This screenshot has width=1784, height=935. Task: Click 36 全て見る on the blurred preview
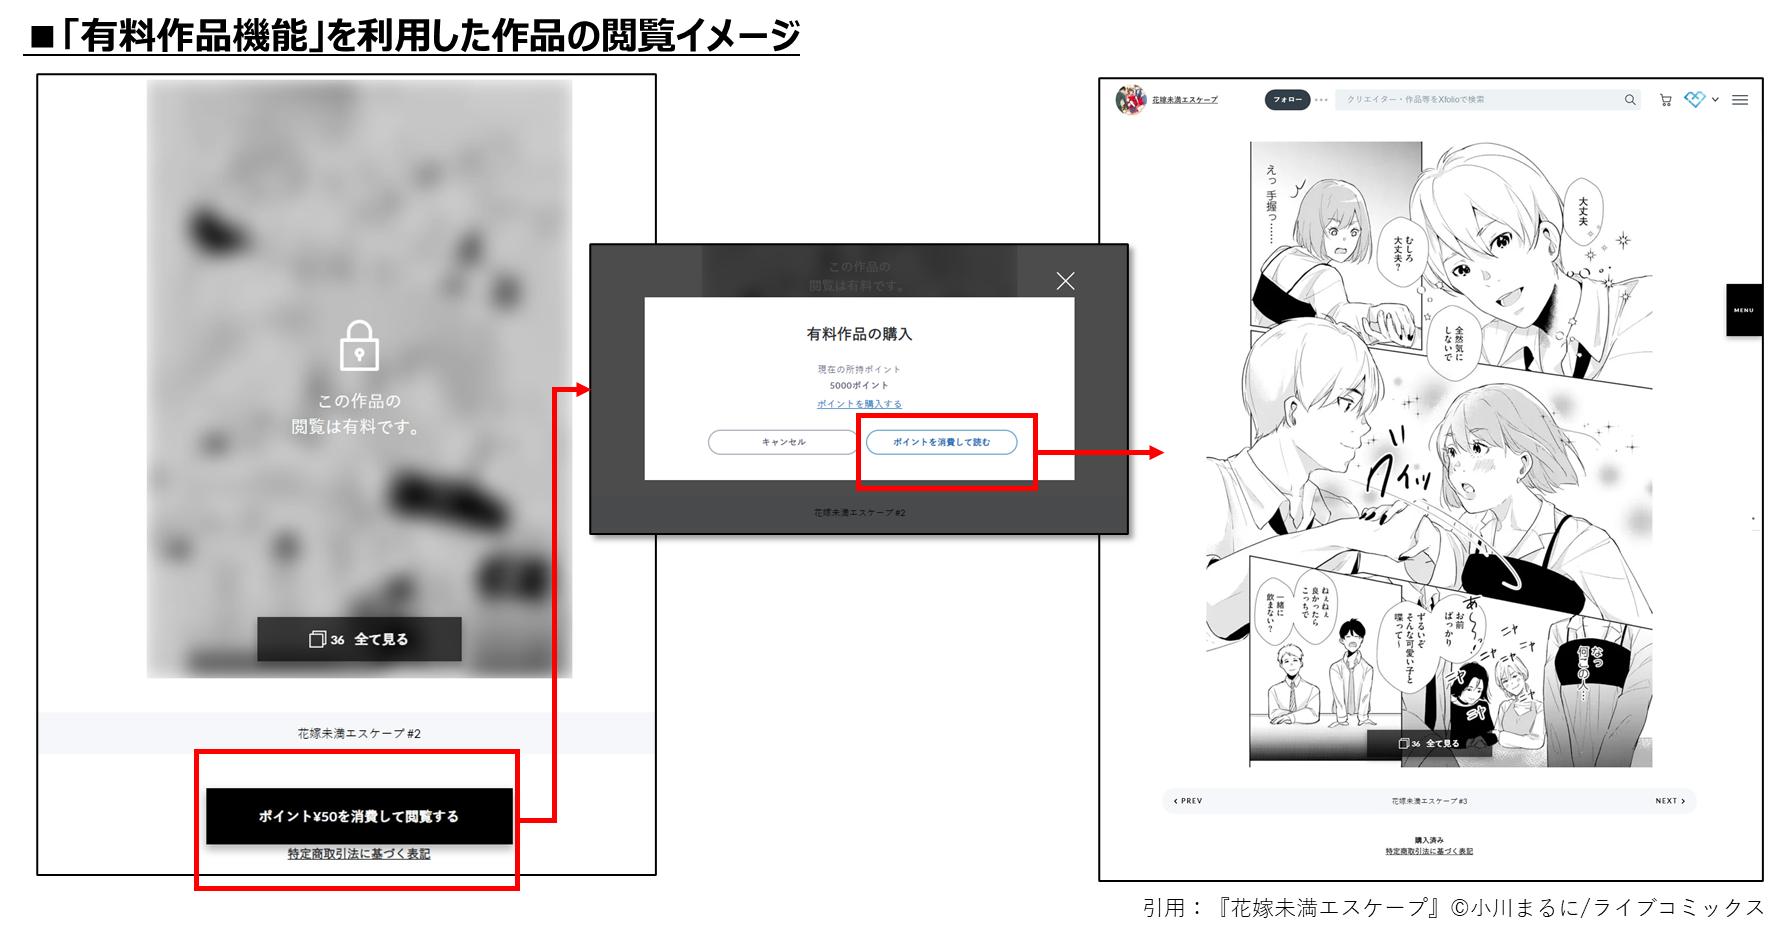click(359, 639)
